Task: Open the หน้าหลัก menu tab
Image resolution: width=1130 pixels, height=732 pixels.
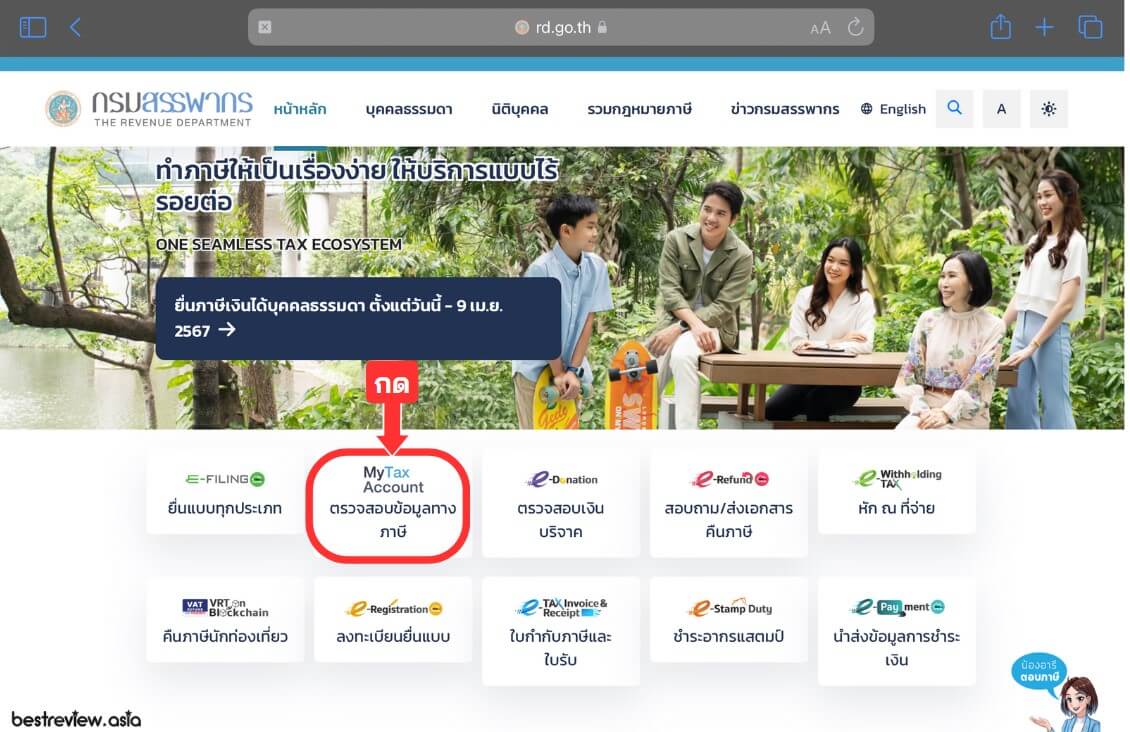Action: coord(300,110)
